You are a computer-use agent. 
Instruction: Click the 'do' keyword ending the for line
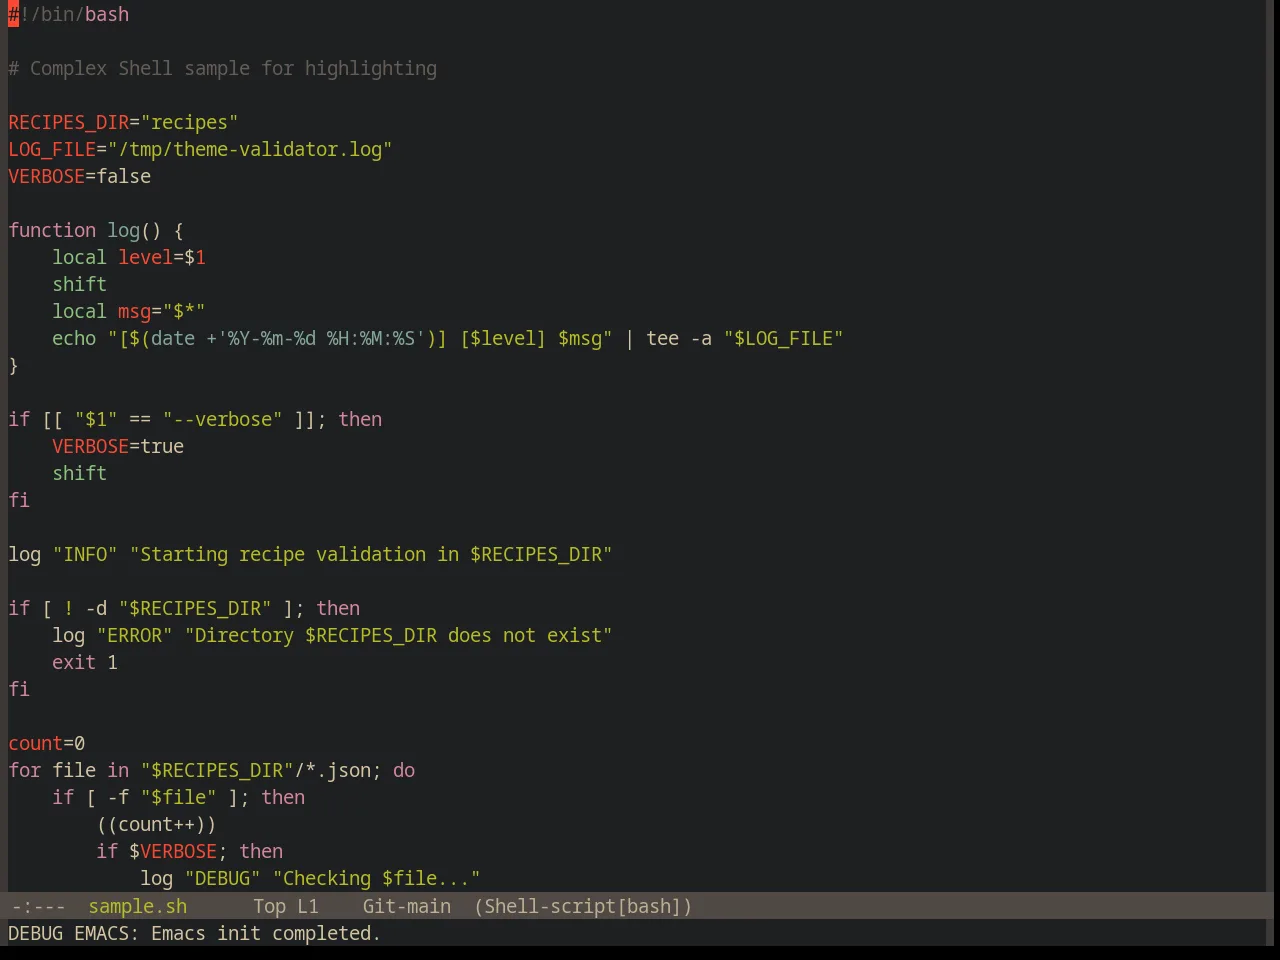404,770
